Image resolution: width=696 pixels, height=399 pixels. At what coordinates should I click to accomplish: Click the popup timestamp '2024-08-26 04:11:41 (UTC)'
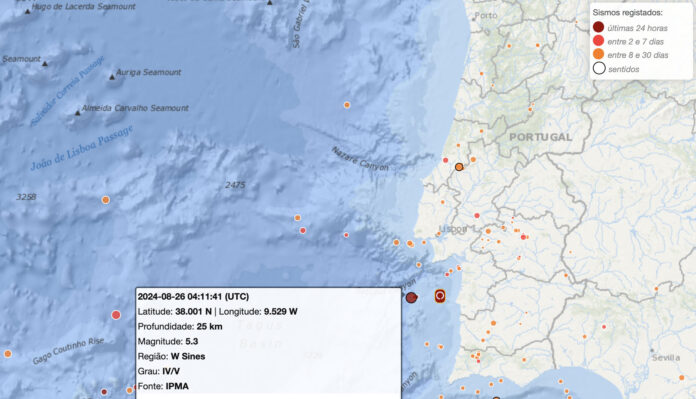point(193,296)
